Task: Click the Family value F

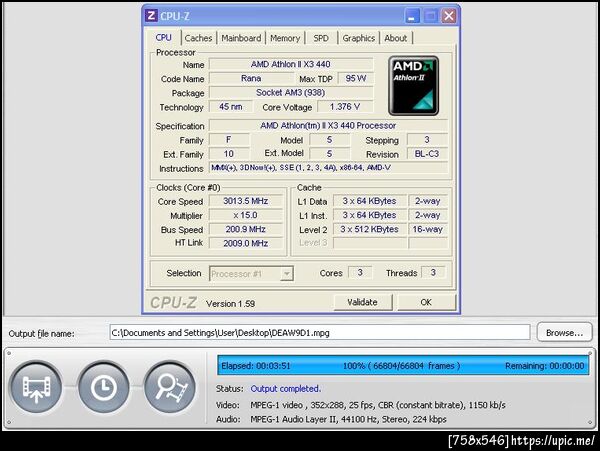Action: point(229,140)
